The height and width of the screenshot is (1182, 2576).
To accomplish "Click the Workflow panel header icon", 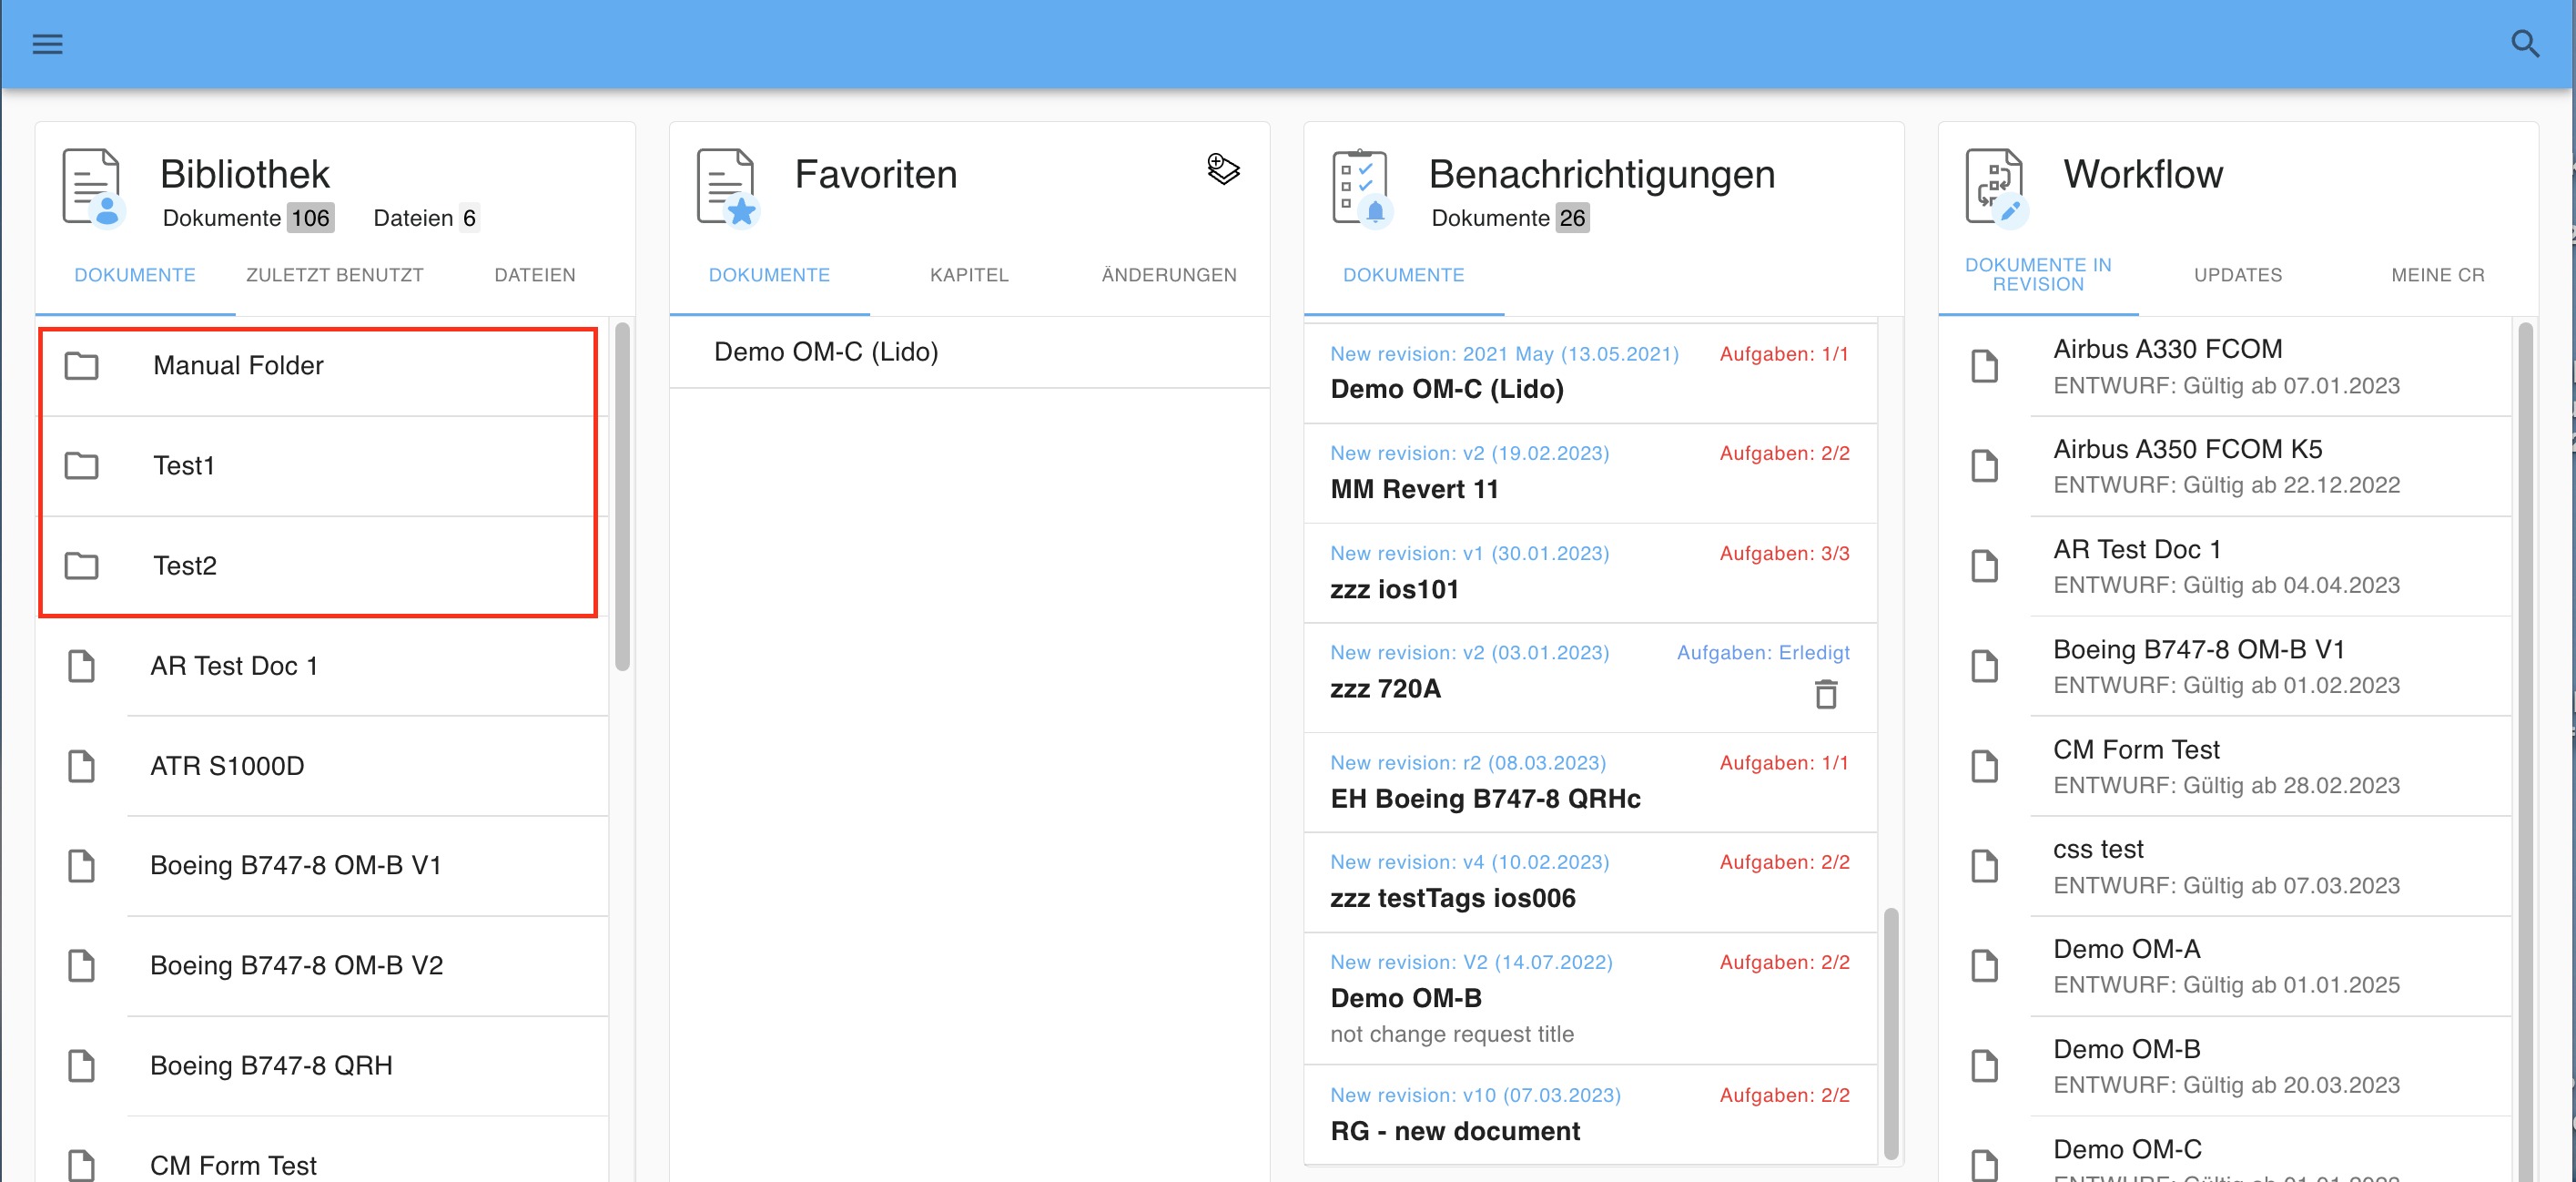I will pos(1995,187).
